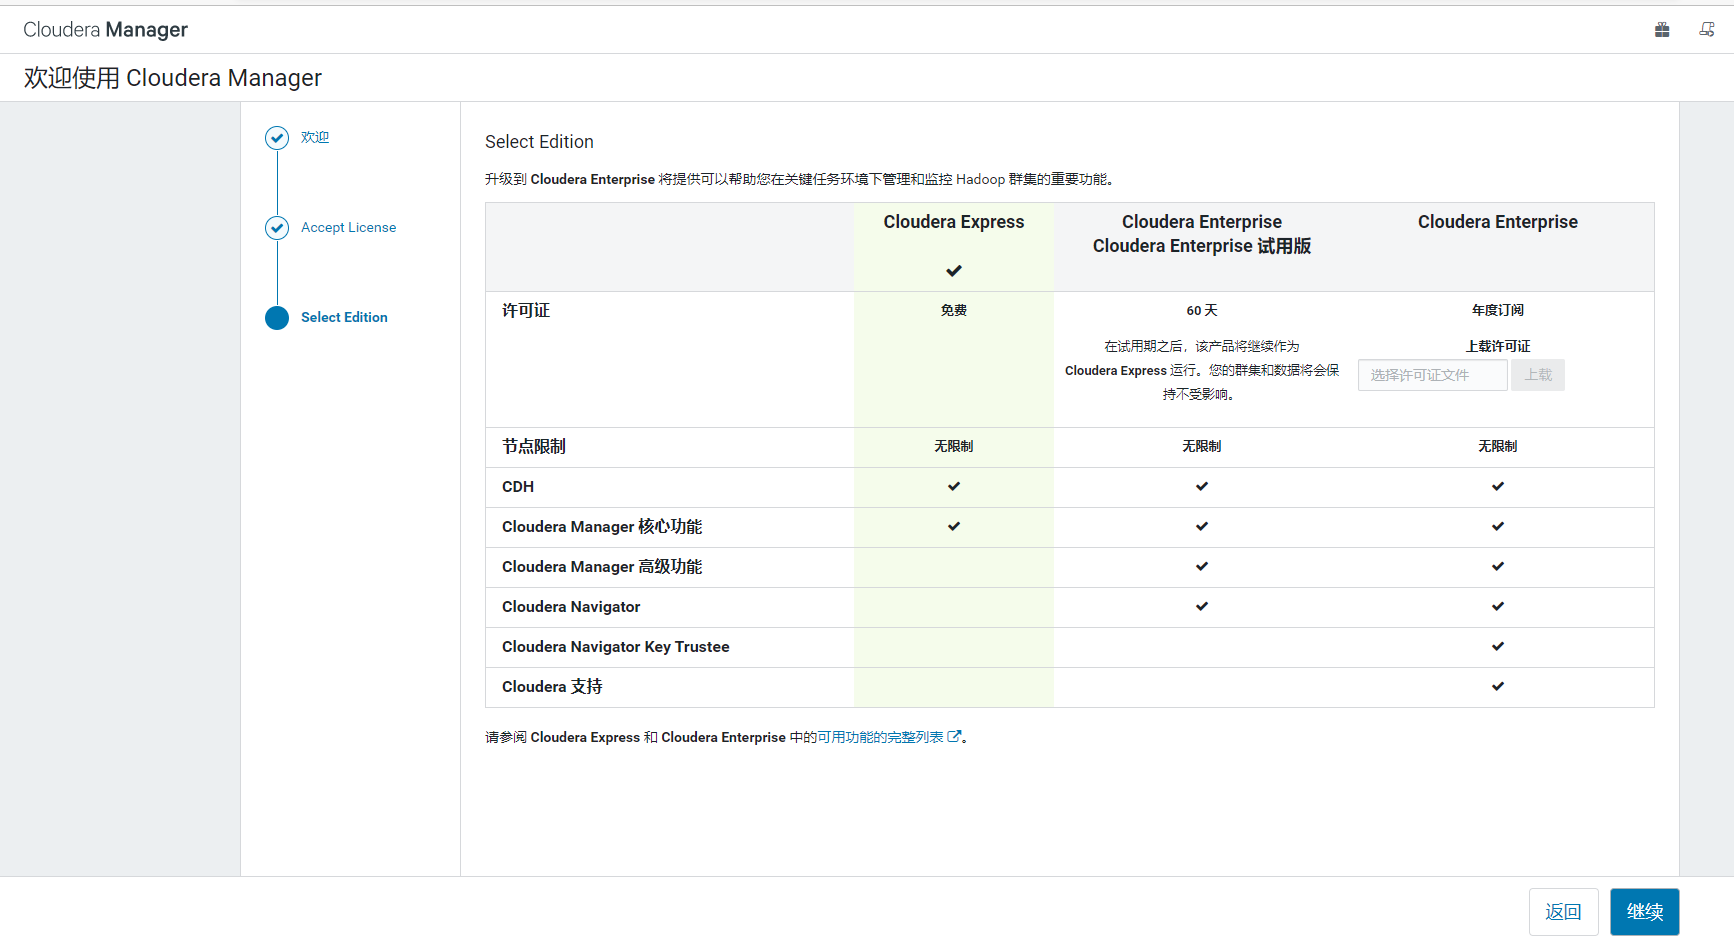The width and height of the screenshot is (1734, 946).
Task: Click 高级功能 checkmark in rightmost Enterprise column
Action: click(1498, 567)
